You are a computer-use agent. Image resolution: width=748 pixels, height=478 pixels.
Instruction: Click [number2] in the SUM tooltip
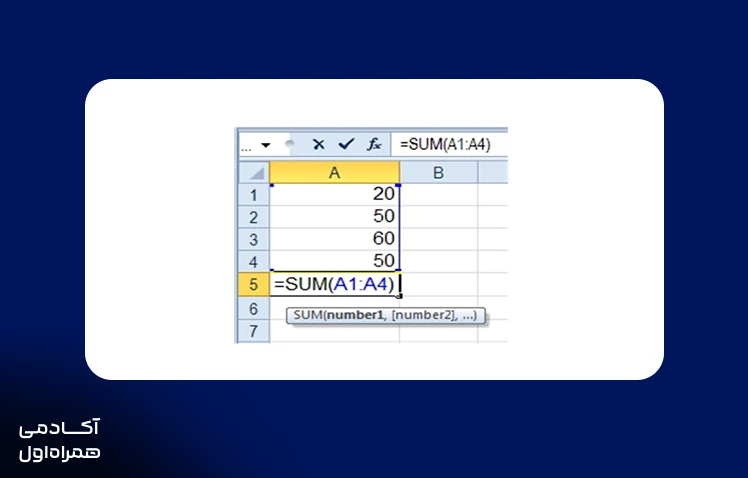(x=424, y=315)
